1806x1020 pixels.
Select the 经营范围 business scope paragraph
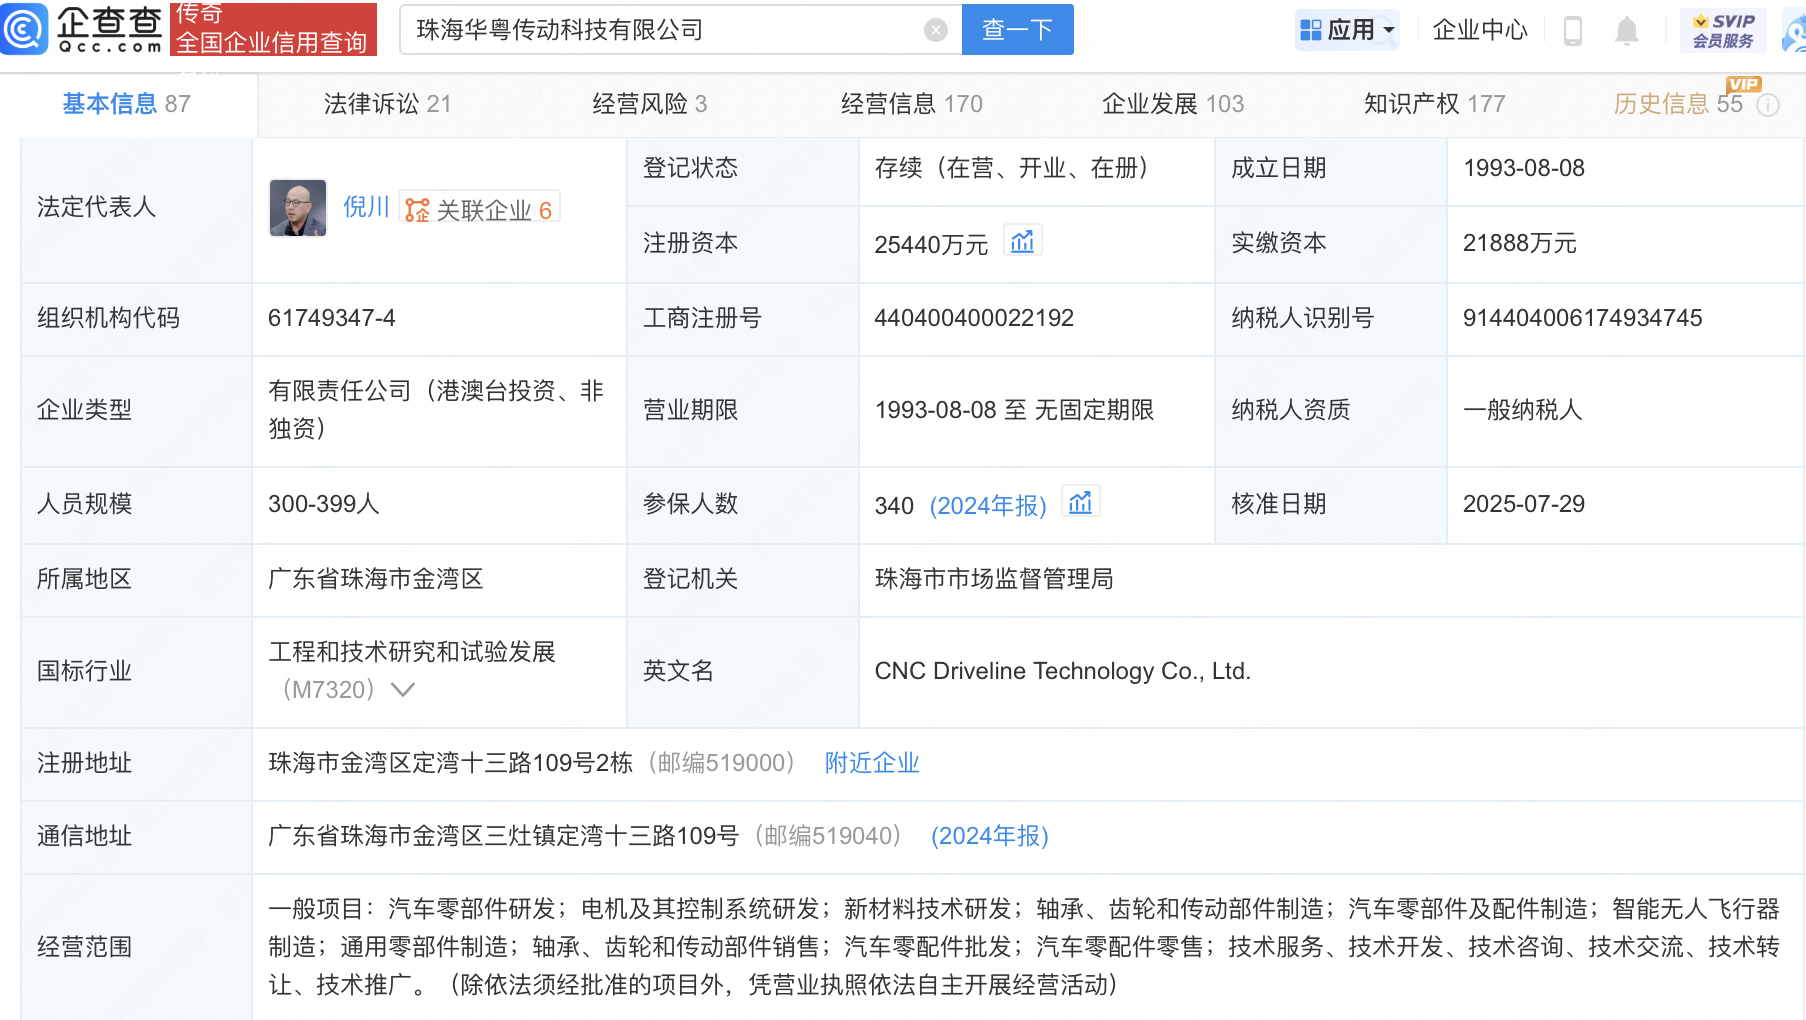pos(1024,947)
